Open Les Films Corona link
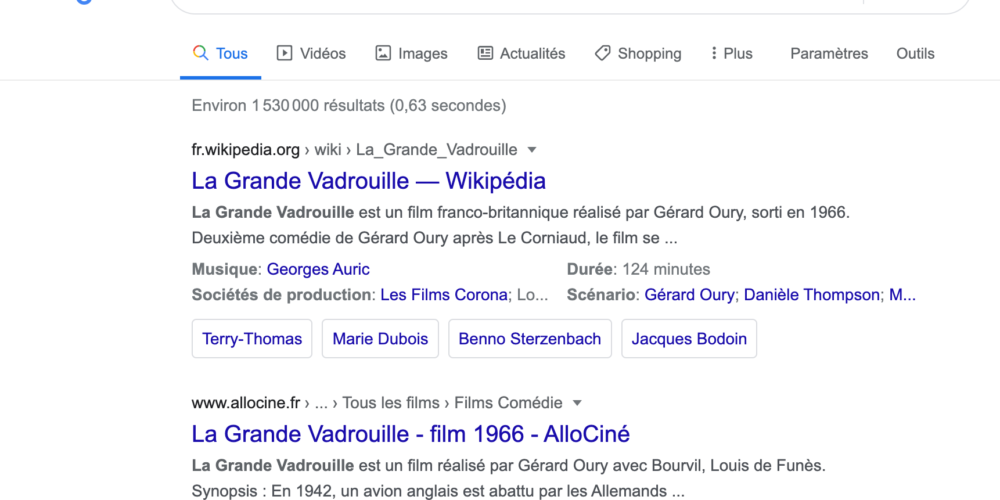Viewport: 1000px width, 500px height. pyautogui.click(x=444, y=295)
